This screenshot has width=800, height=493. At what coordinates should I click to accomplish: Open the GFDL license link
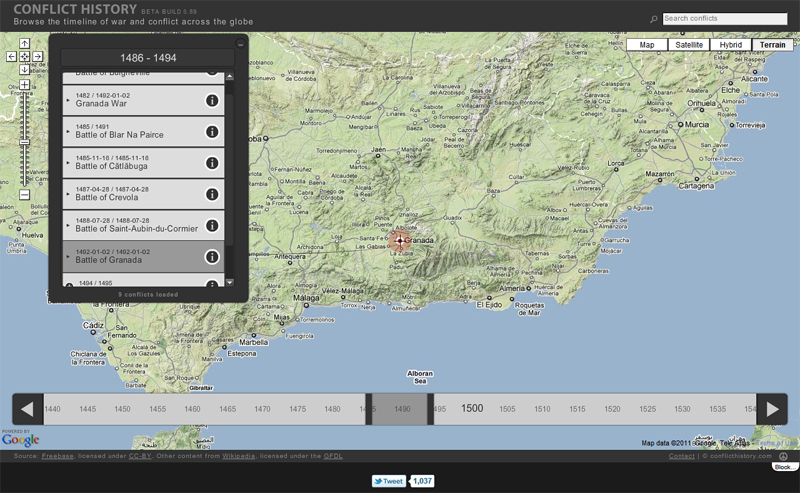(x=333, y=456)
